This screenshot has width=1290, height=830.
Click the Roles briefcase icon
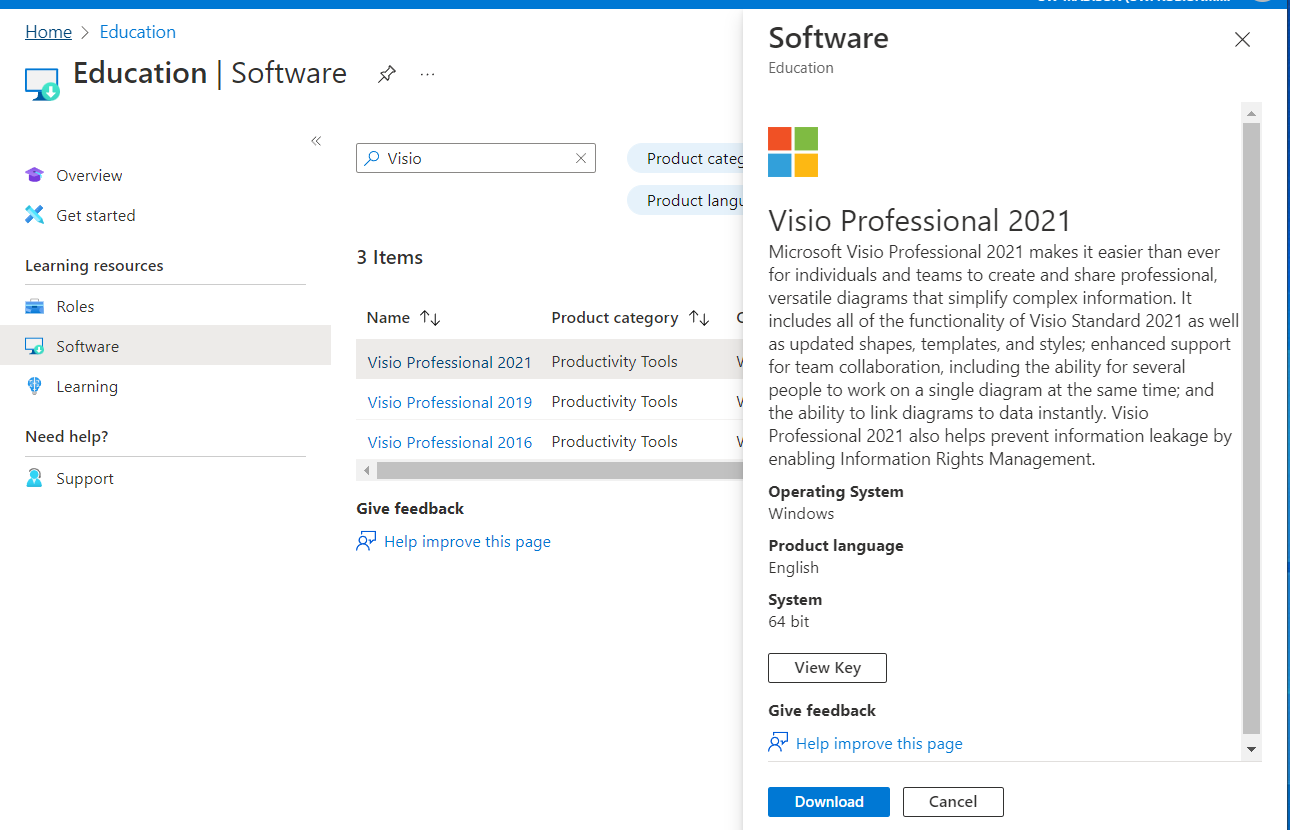[35, 306]
